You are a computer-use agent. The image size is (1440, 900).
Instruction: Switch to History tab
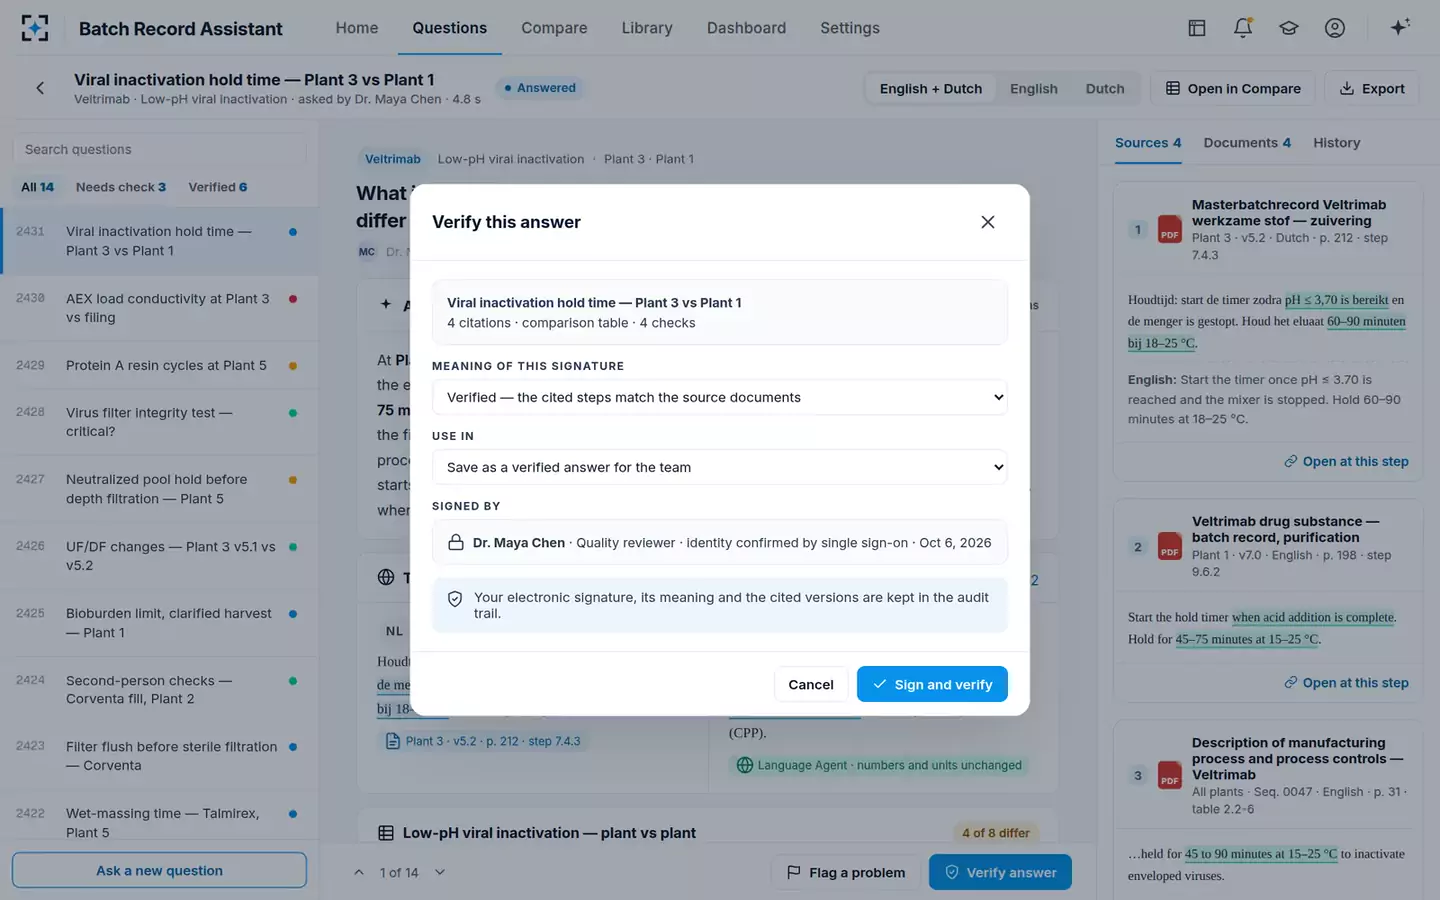(x=1337, y=143)
